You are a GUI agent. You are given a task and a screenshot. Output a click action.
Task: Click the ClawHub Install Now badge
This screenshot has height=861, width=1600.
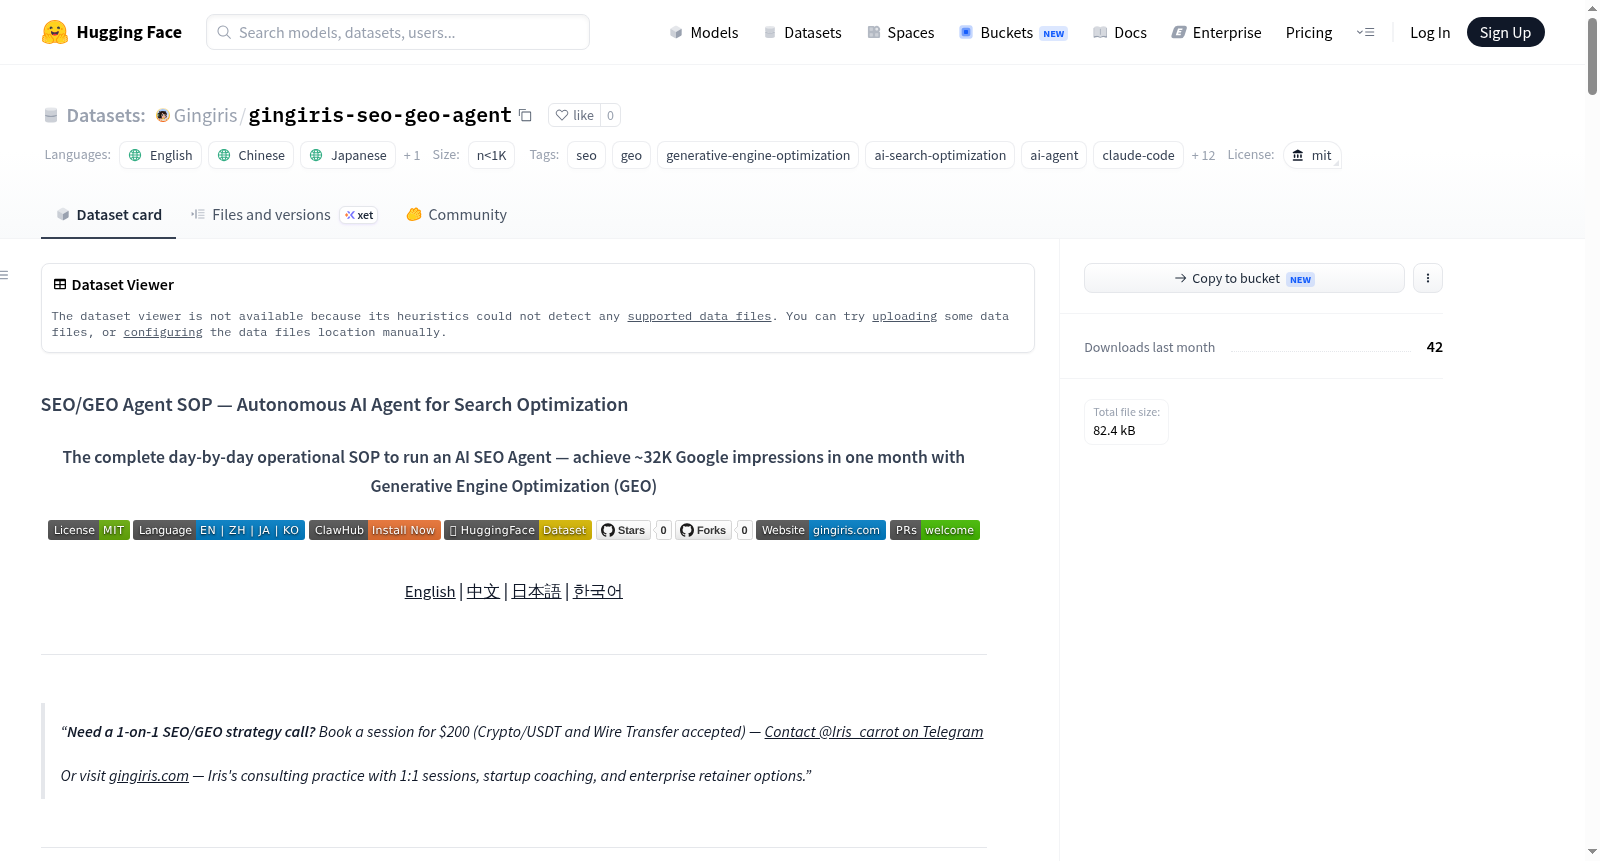click(375, 530)
